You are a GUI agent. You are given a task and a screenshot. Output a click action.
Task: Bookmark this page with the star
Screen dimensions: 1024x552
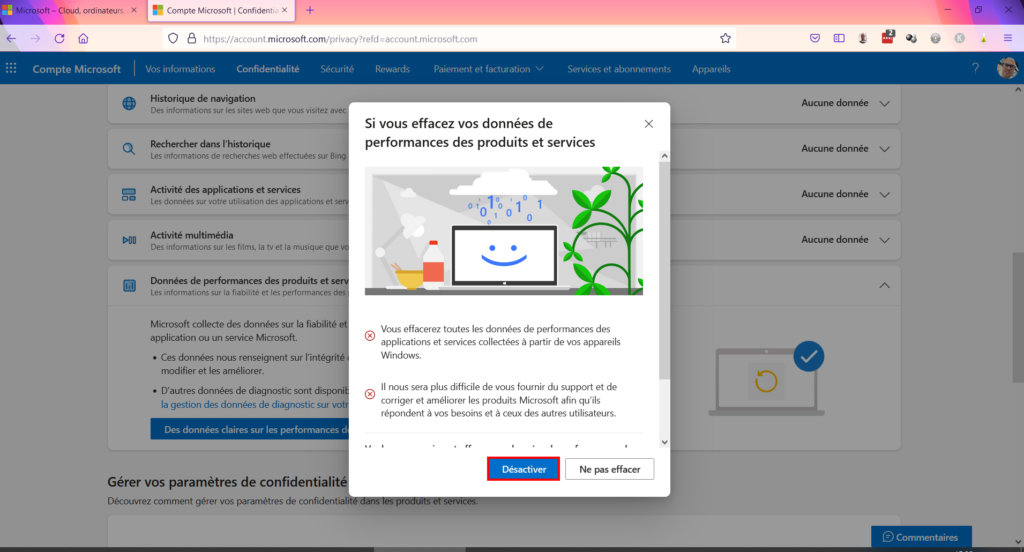(x=725, y=39)
